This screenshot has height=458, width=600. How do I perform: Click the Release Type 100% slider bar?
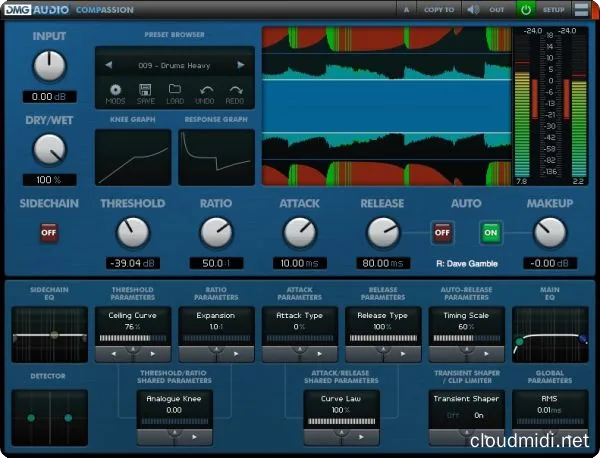coord(383,338)
